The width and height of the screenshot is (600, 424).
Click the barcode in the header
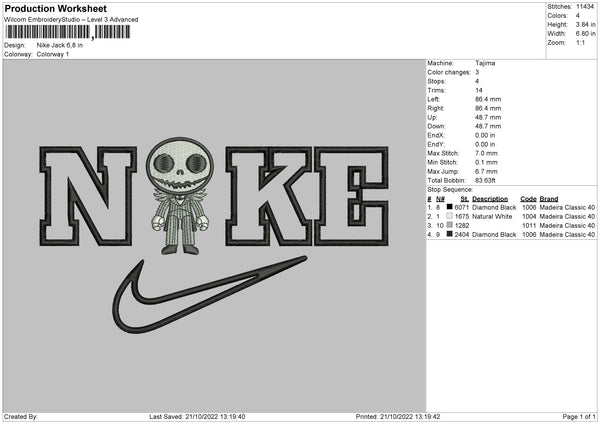pyautogui.click(x=67, y=32)
